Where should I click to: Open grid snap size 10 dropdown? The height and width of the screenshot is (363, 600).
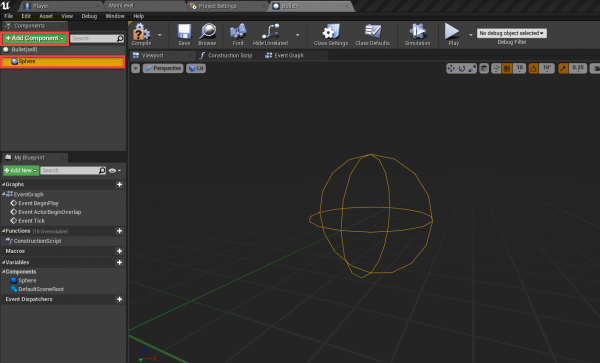[x=519, y=68]
